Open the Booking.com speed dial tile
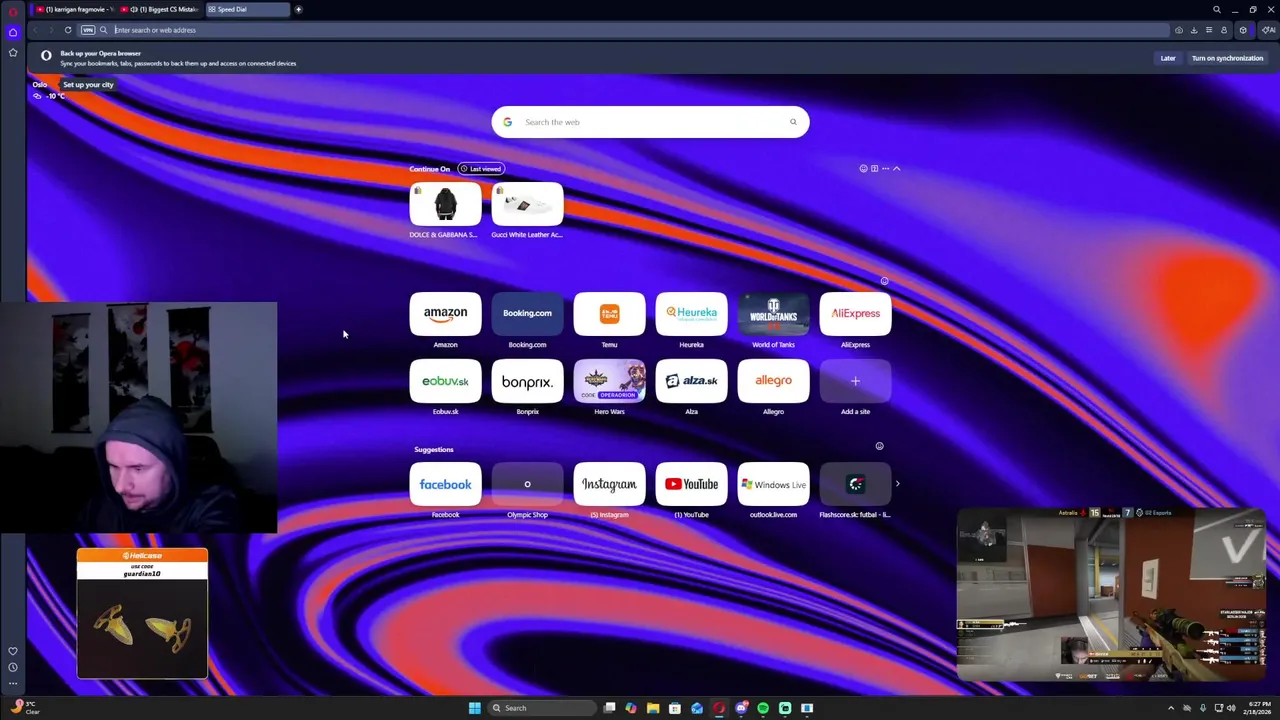1280x720 pixels. point(527,314)
